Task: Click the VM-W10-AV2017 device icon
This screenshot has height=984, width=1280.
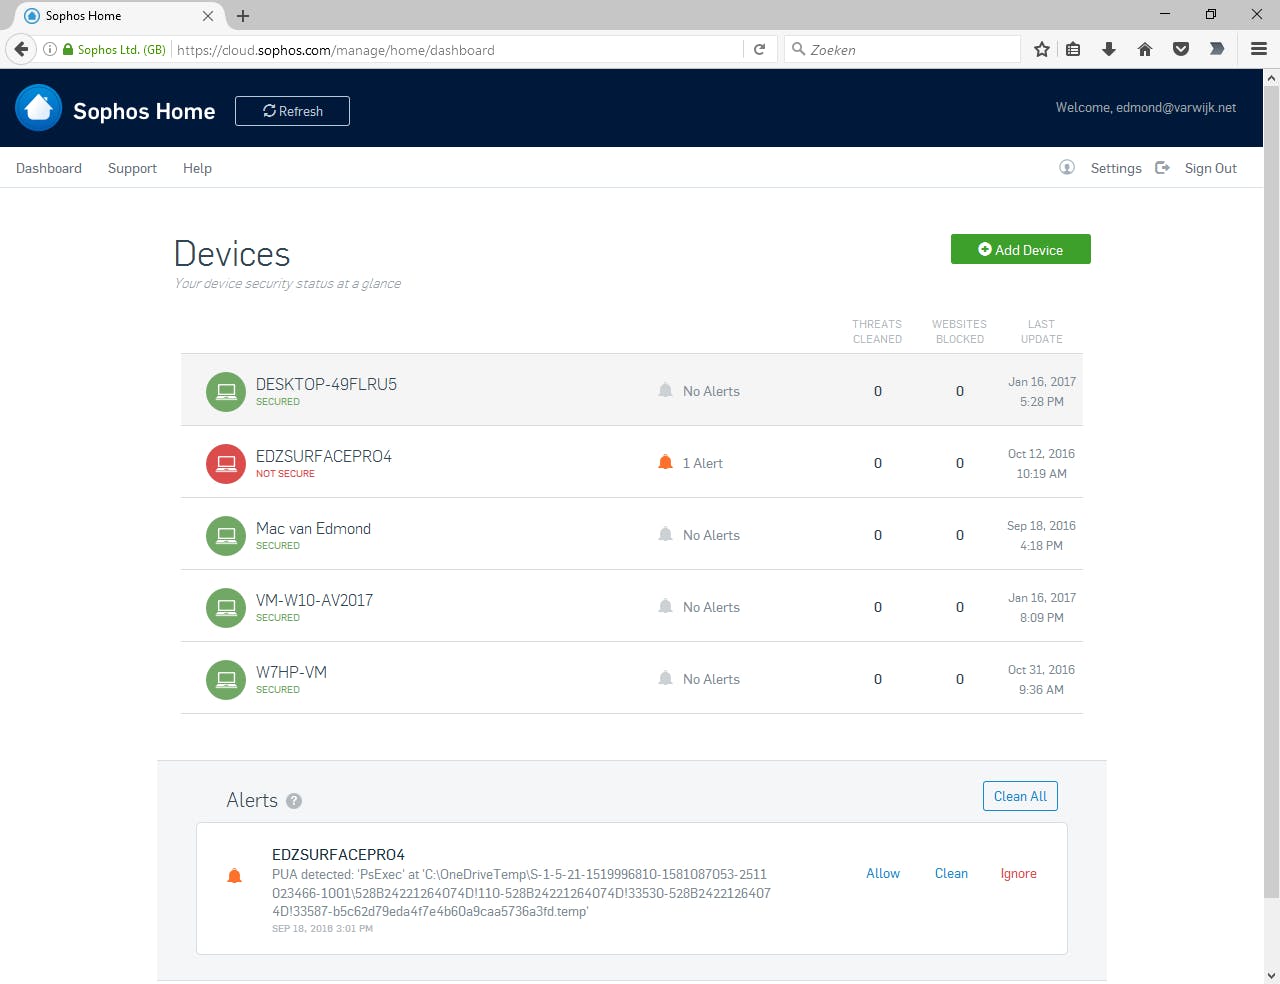Action: (x=226, y=608)
